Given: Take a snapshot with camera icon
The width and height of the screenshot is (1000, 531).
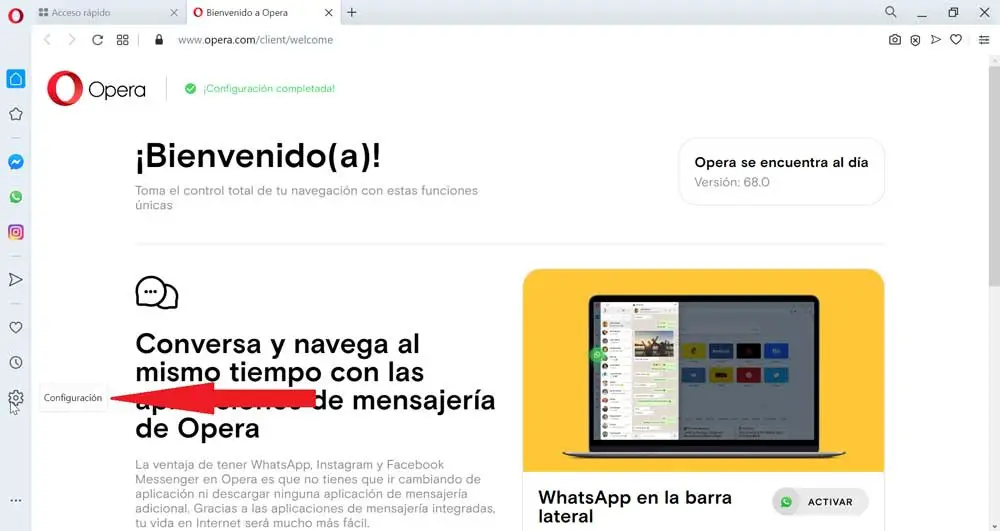Looking at the screenshot, I should [895, 40].
